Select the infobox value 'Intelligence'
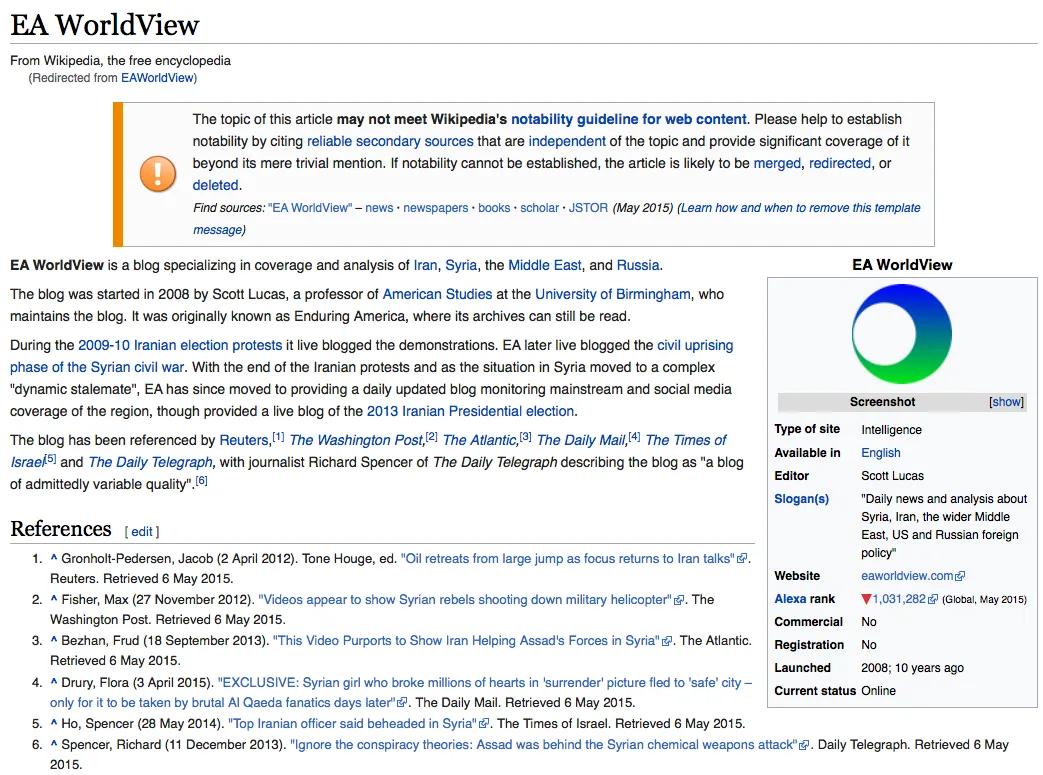1043x775 pixels. click(x=891, y=430)
